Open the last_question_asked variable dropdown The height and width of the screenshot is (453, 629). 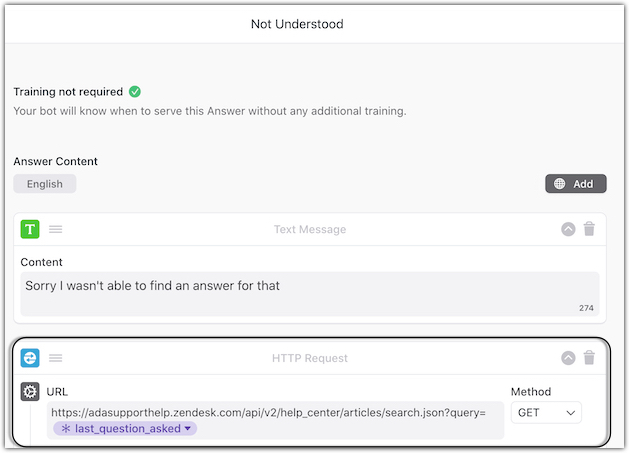pyautogui.click(x=188, y=429)
